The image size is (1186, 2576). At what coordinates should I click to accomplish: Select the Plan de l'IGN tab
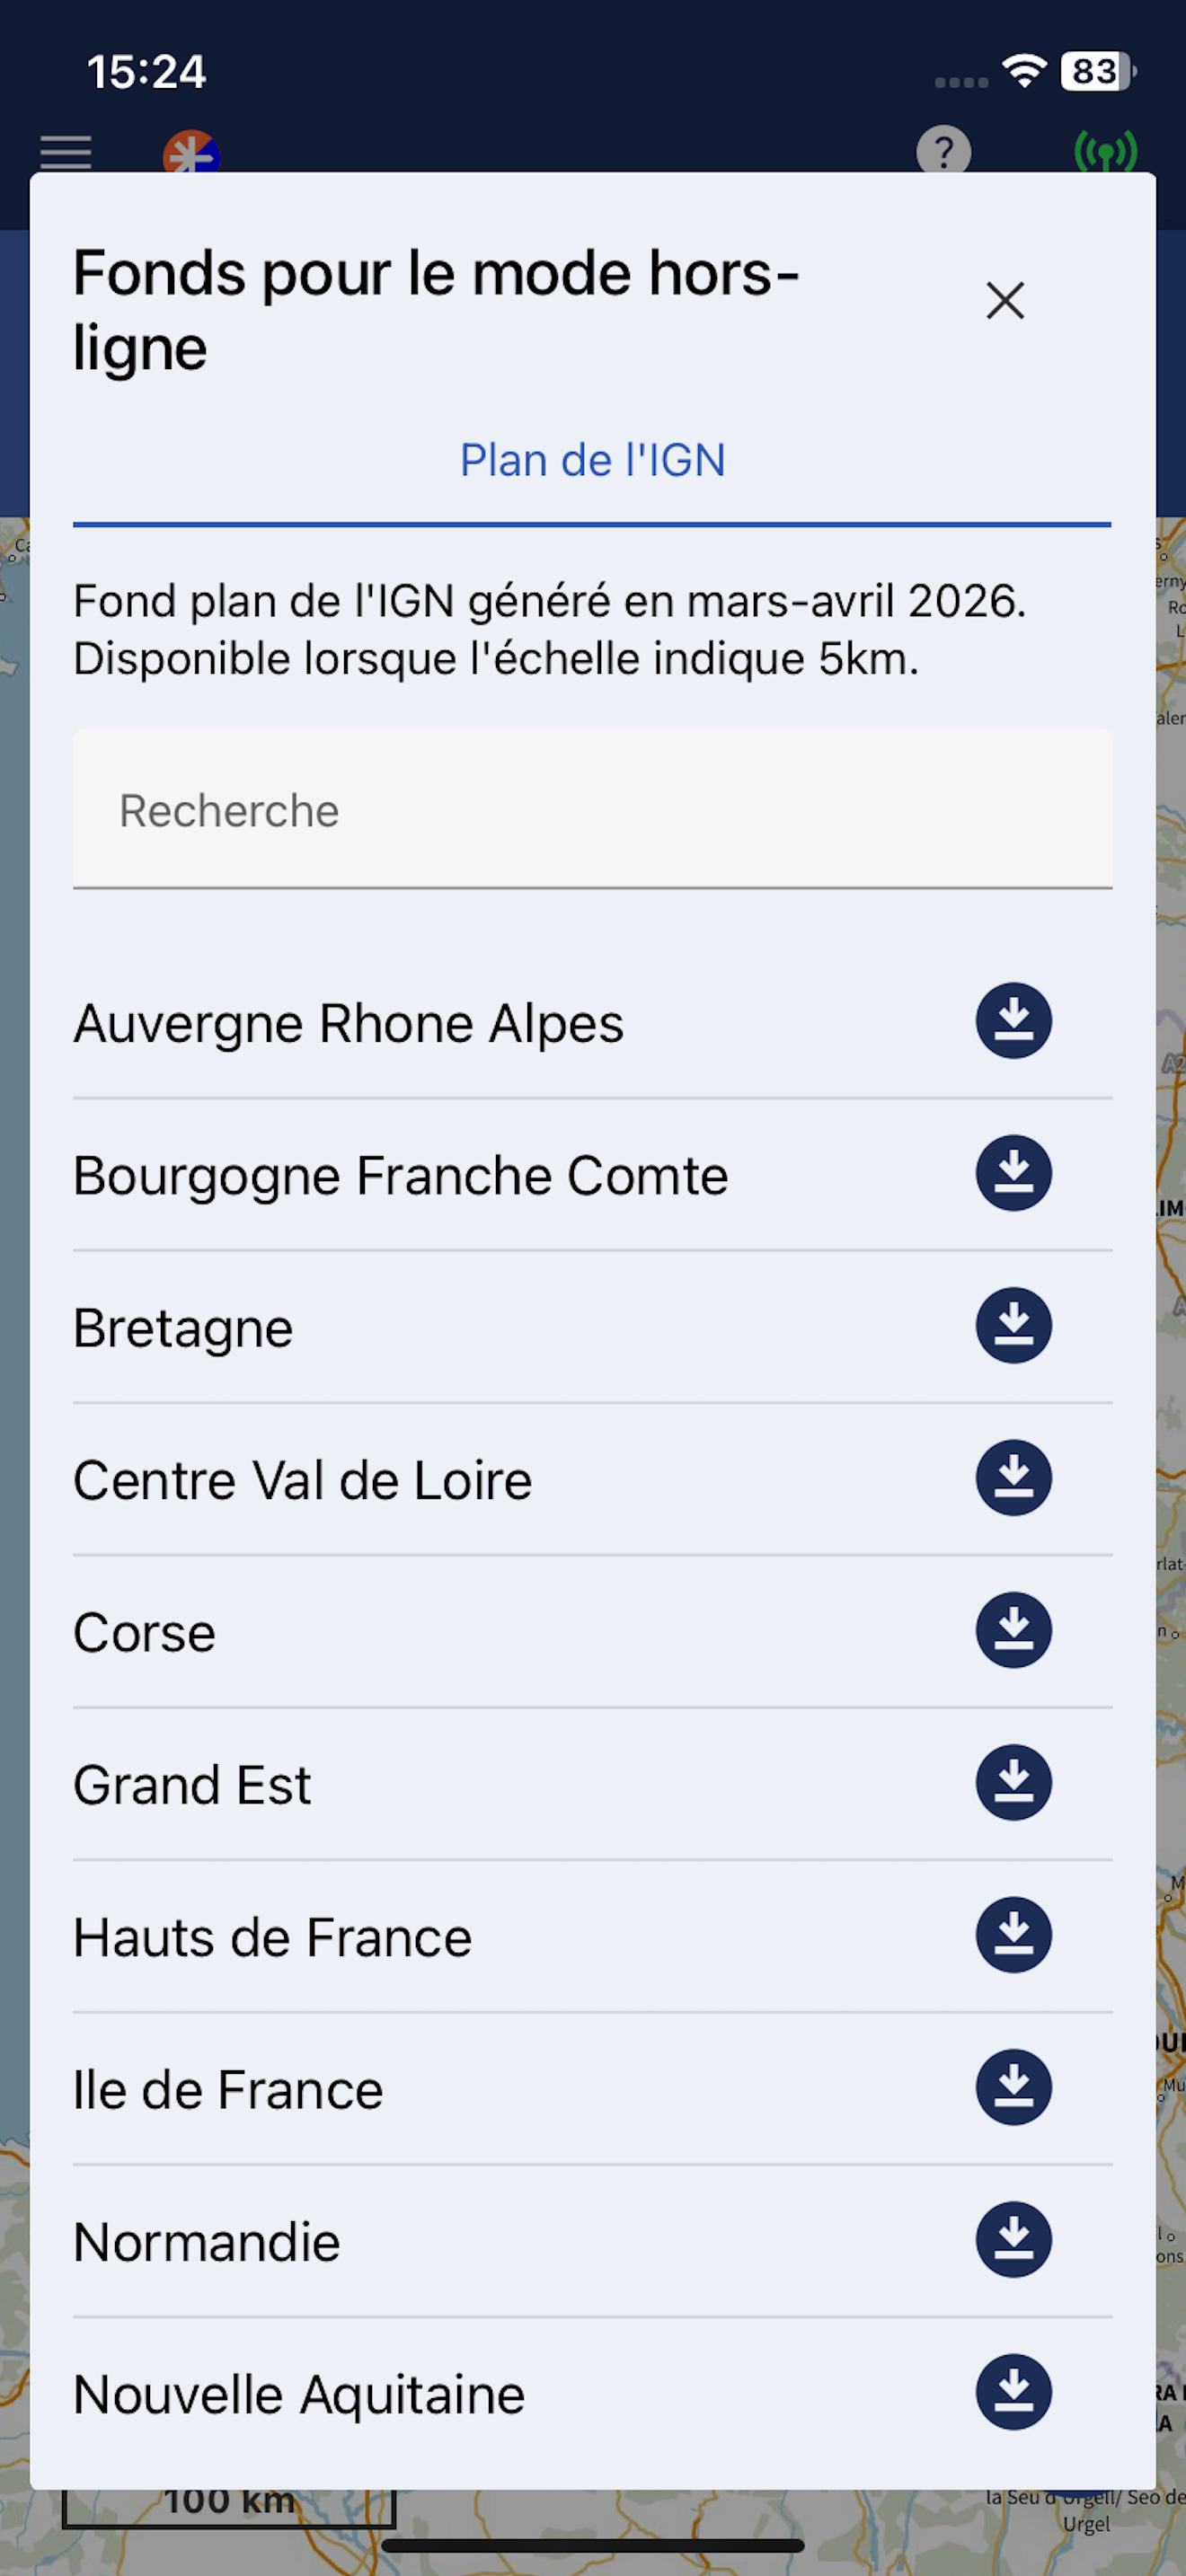[592, 461]
